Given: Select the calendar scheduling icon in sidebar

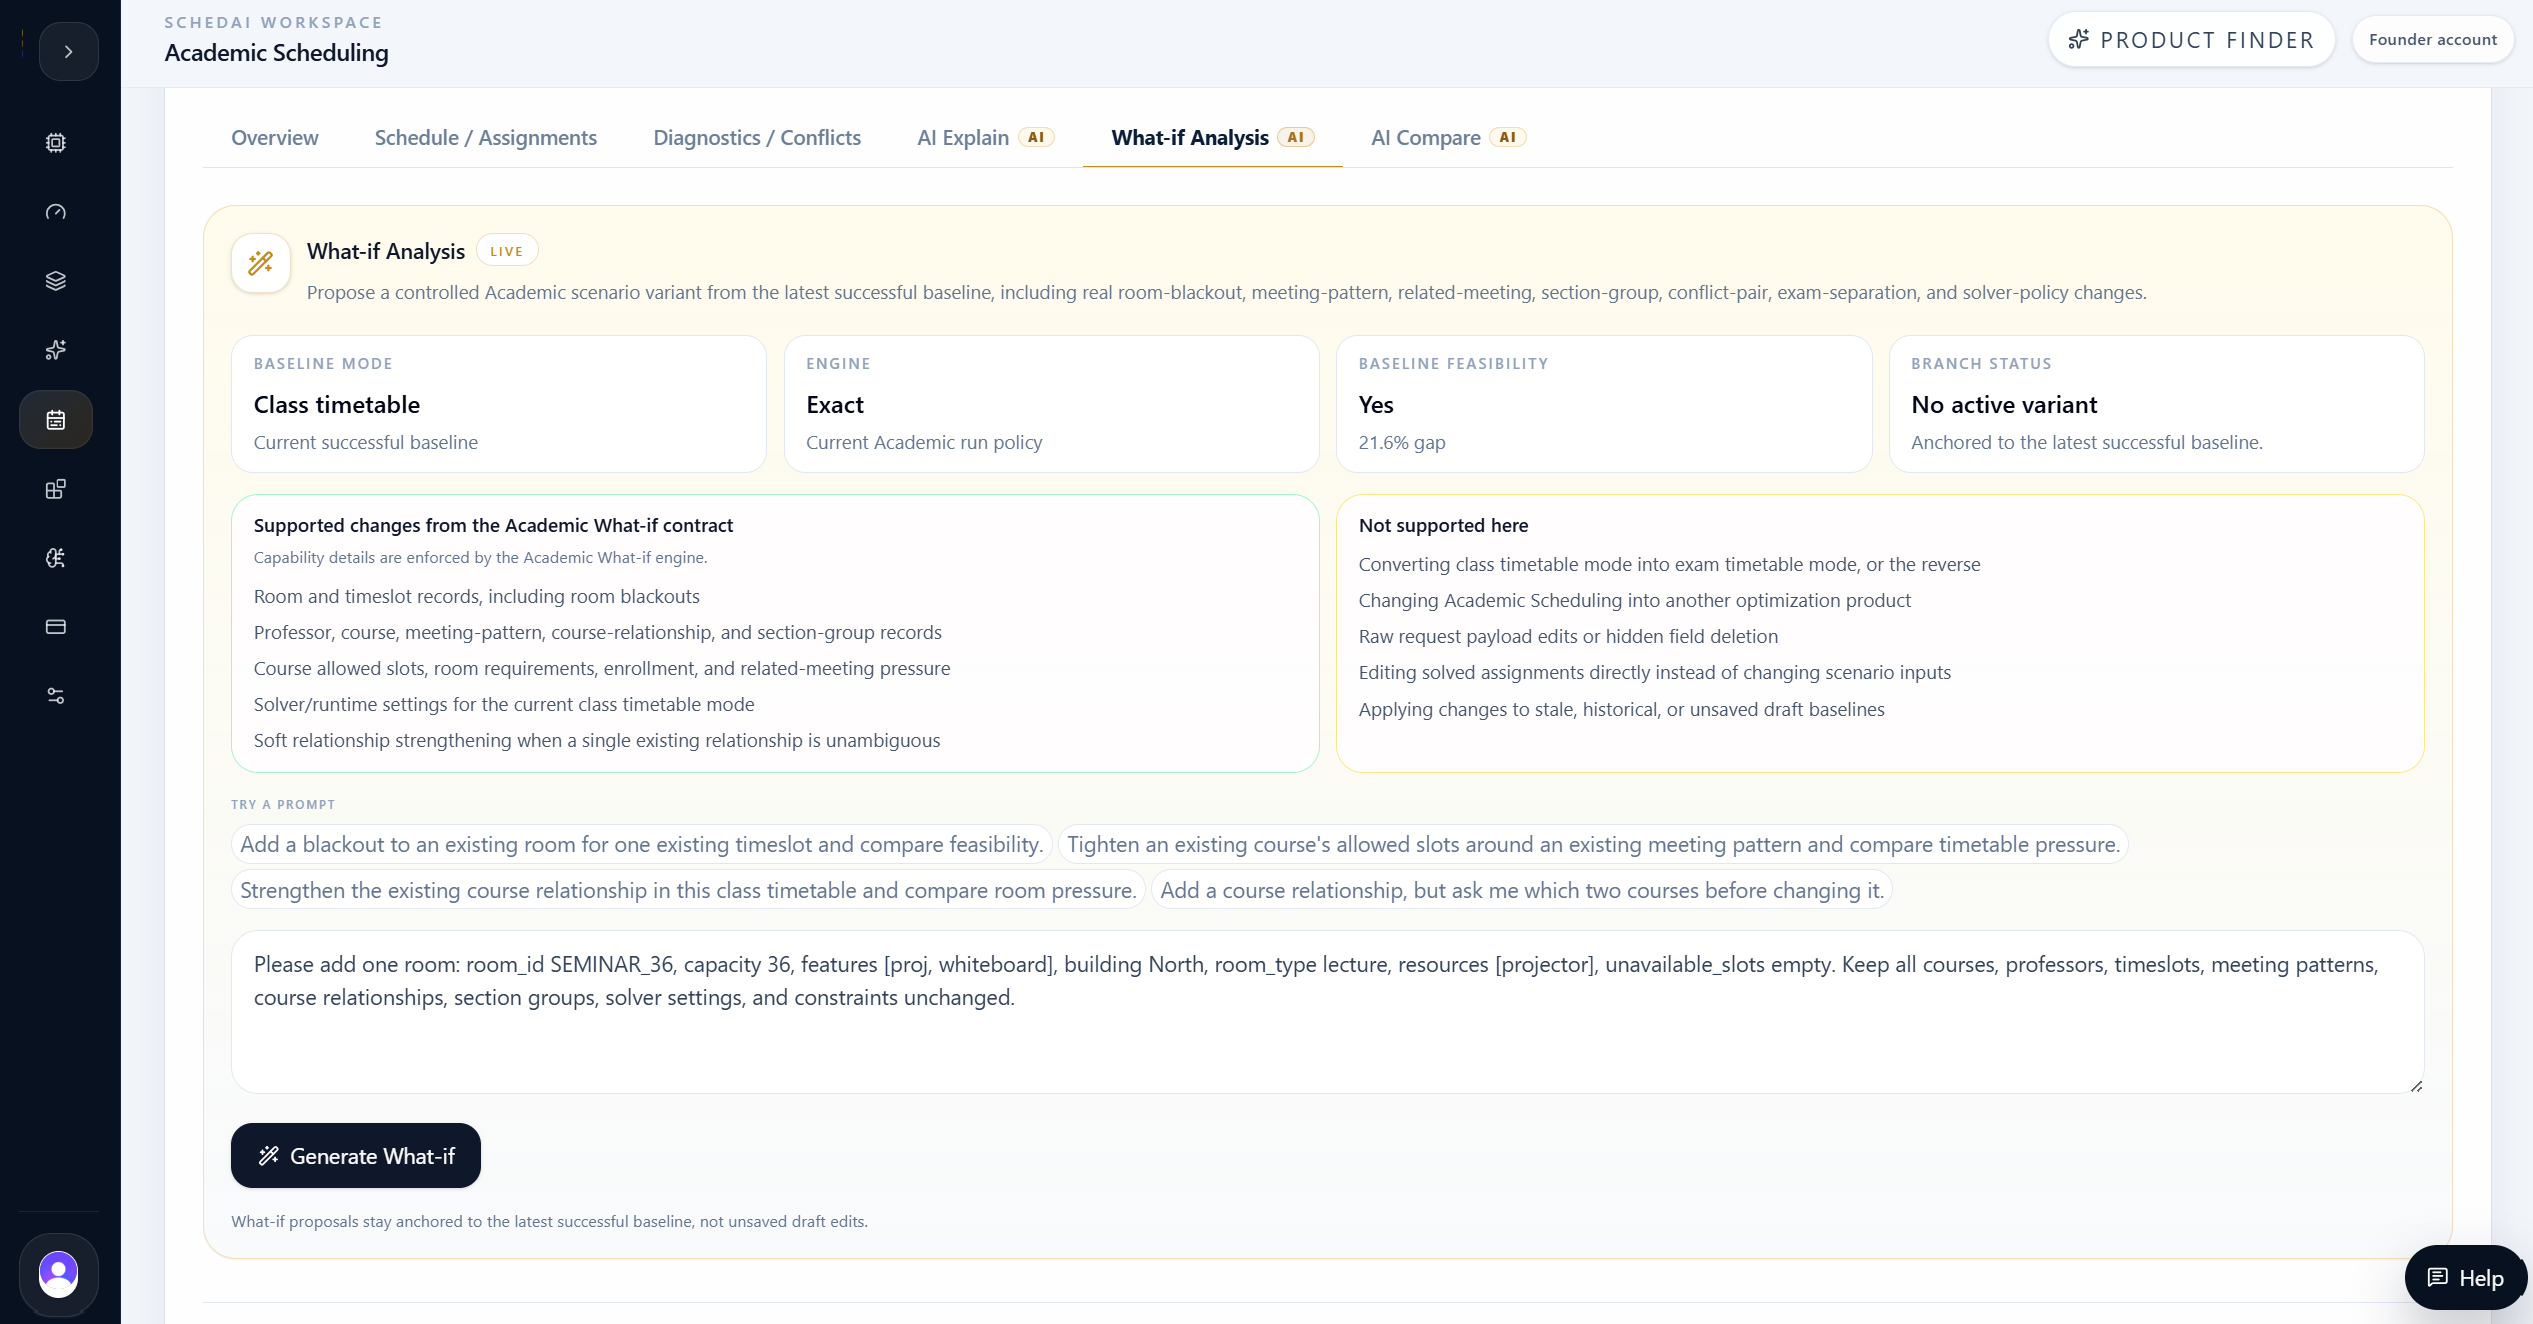Looking at the screenshot, I should tap(56, 420).
